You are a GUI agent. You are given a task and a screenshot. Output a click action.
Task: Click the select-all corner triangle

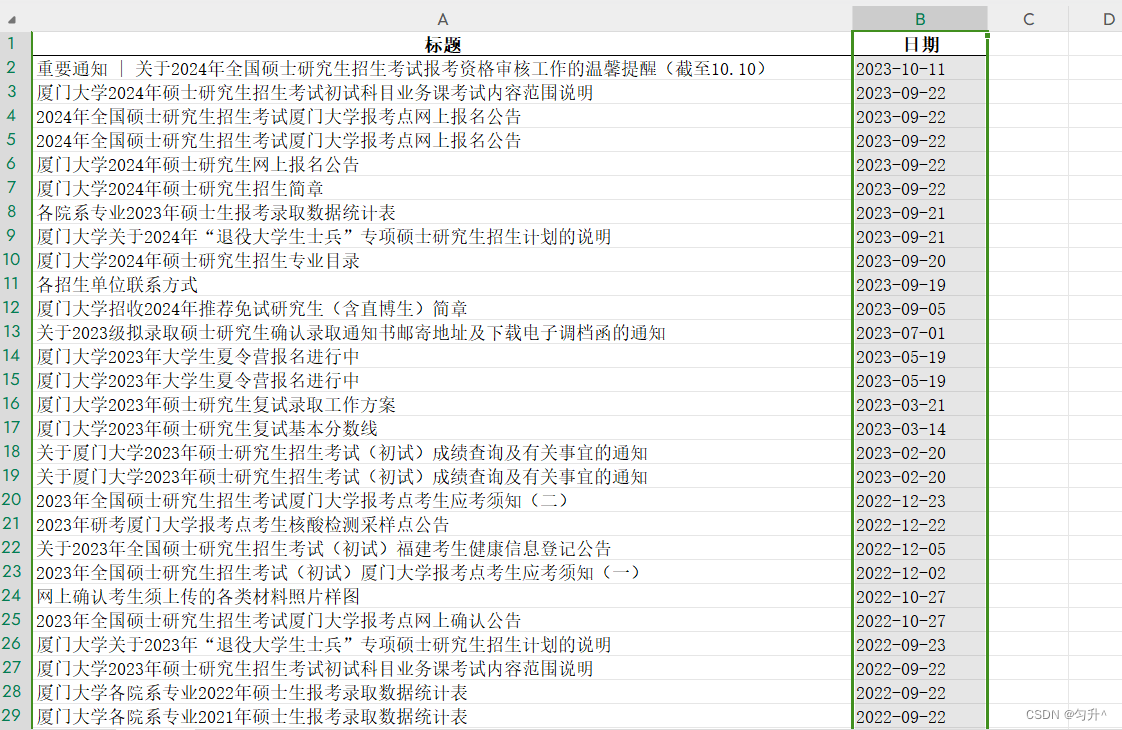[x=12, y=20]
